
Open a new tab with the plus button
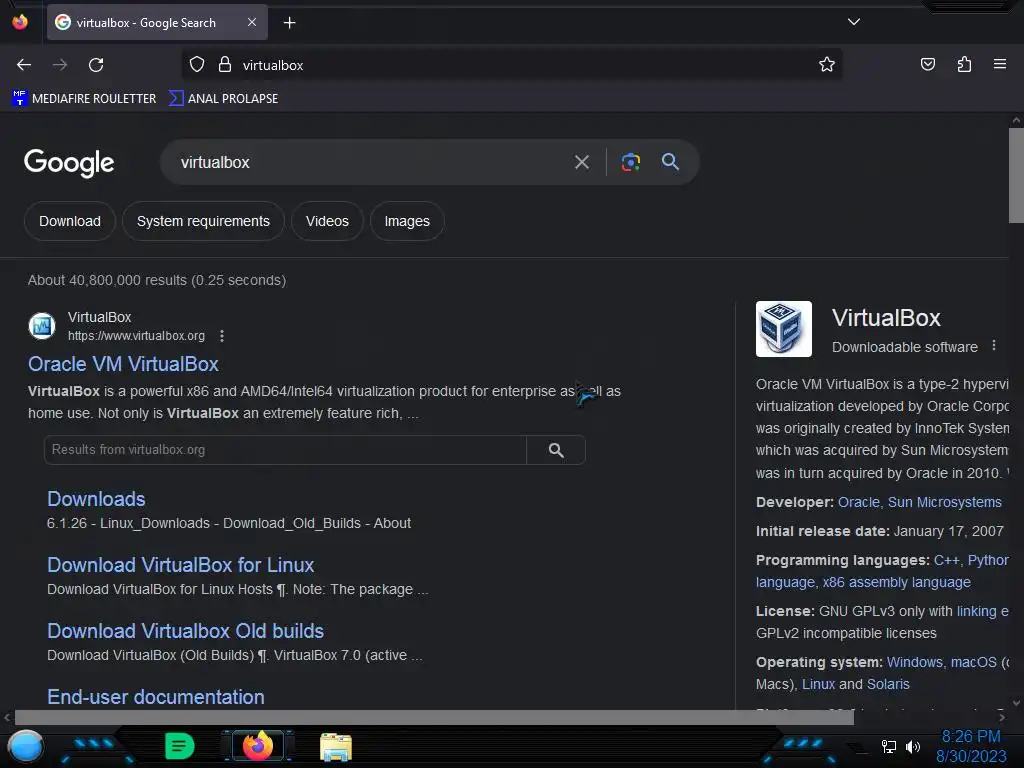(289, 23)
